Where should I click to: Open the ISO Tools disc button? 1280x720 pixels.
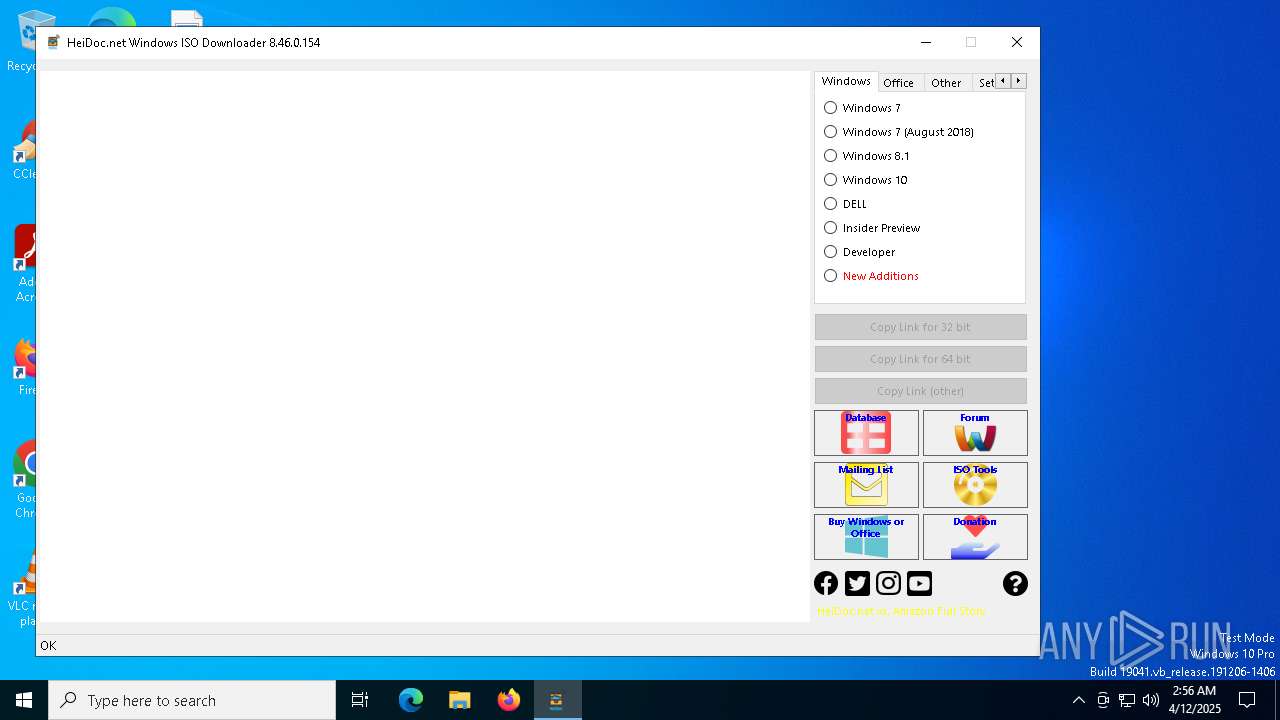[975, 485]
